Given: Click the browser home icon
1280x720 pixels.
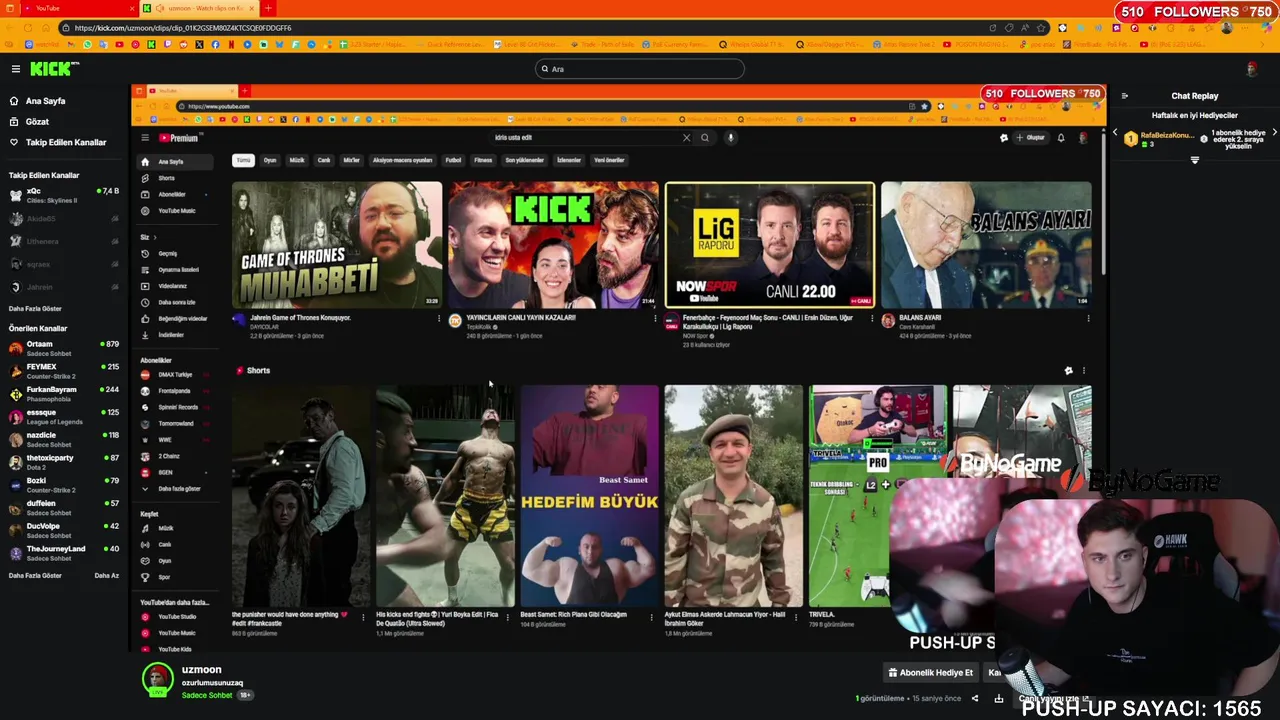Looking at the screenshot, I should pos(46,28).
